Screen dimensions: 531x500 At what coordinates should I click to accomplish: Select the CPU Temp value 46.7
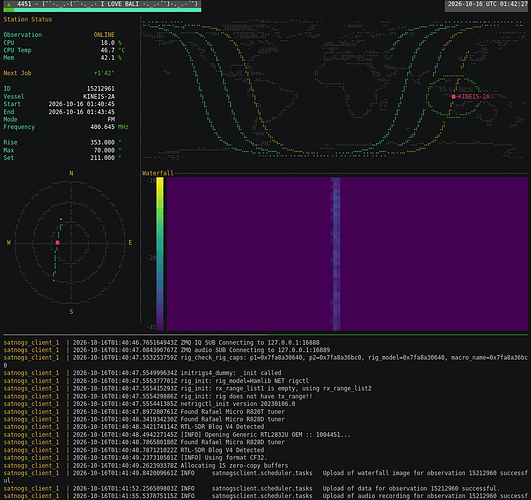(x=108, y=50)
